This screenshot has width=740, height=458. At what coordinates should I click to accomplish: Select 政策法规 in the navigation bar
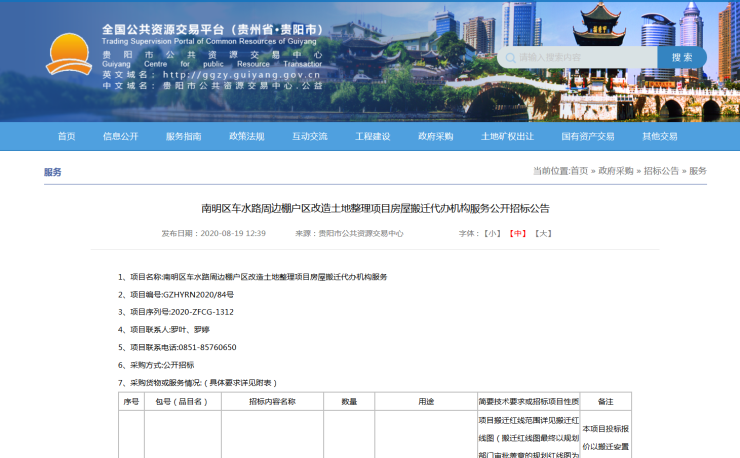point(246,136)
